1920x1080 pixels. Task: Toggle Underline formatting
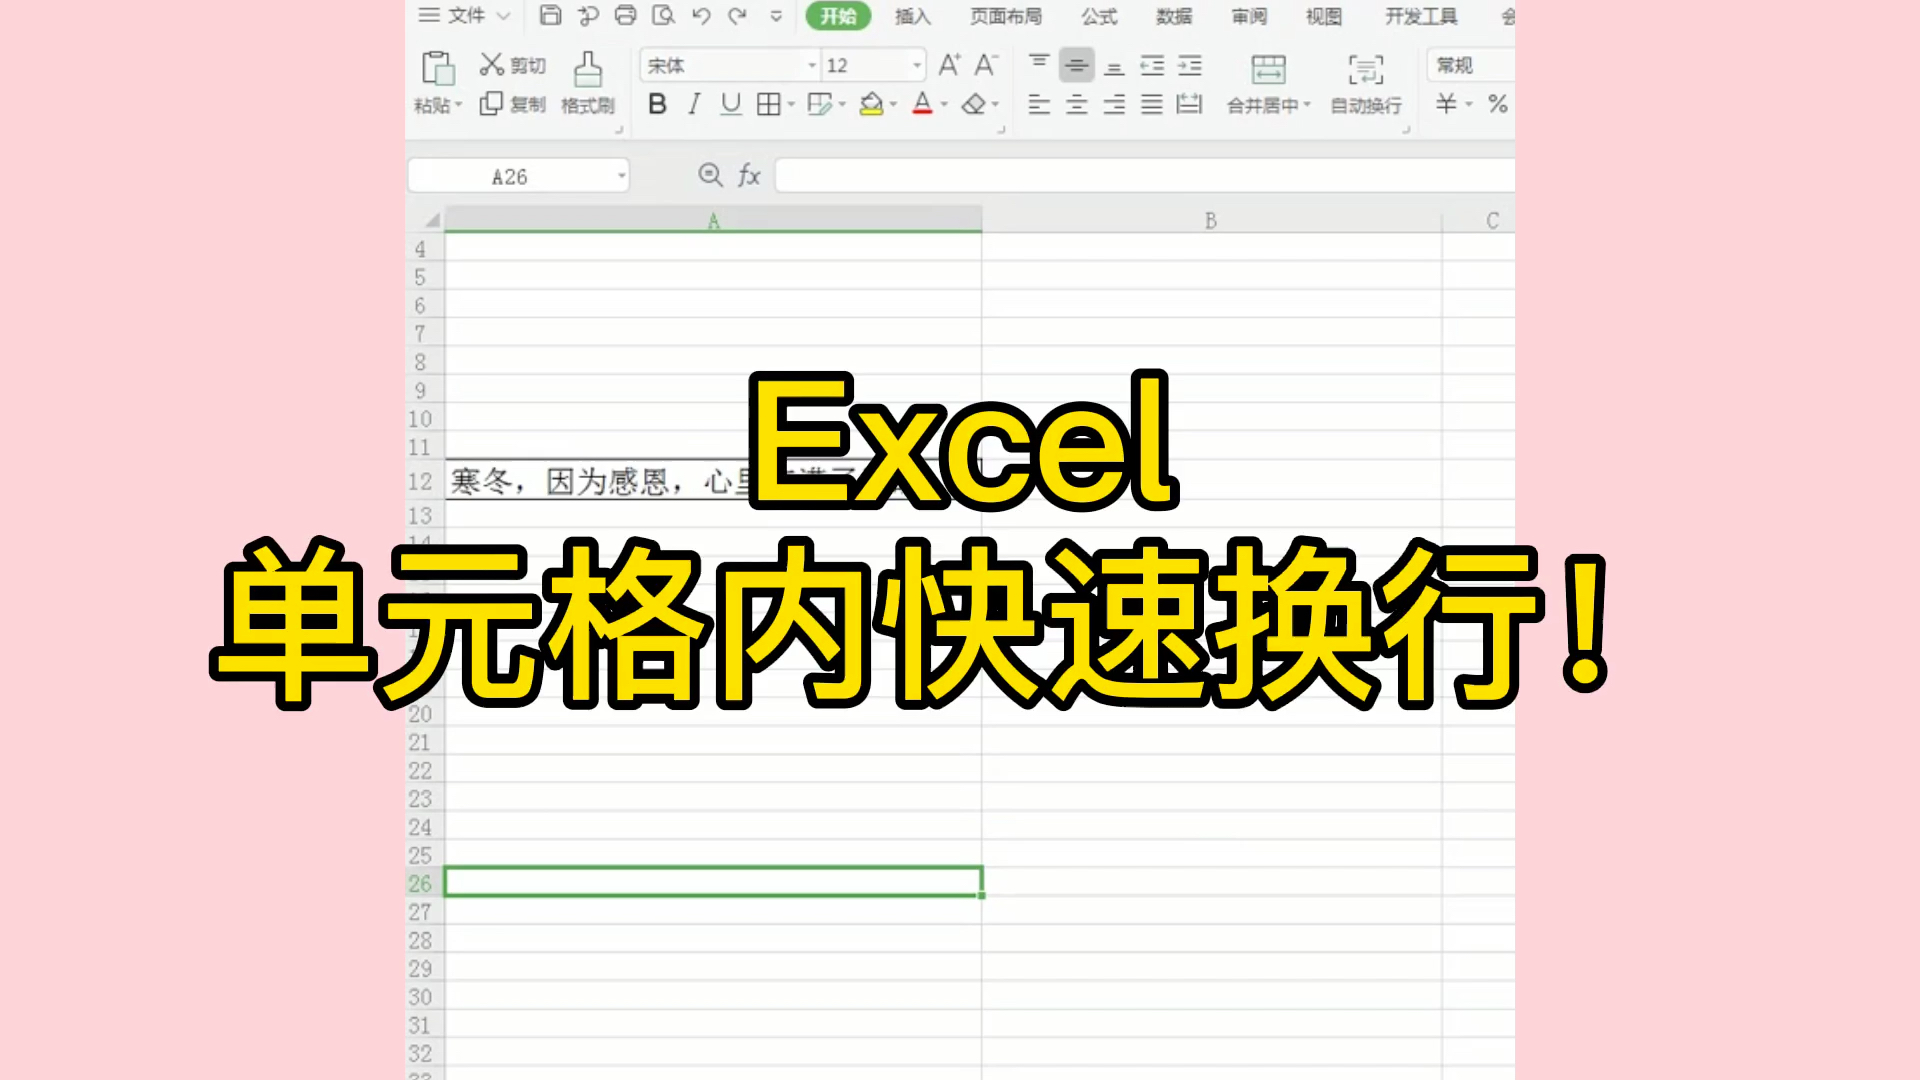[731, 104]
